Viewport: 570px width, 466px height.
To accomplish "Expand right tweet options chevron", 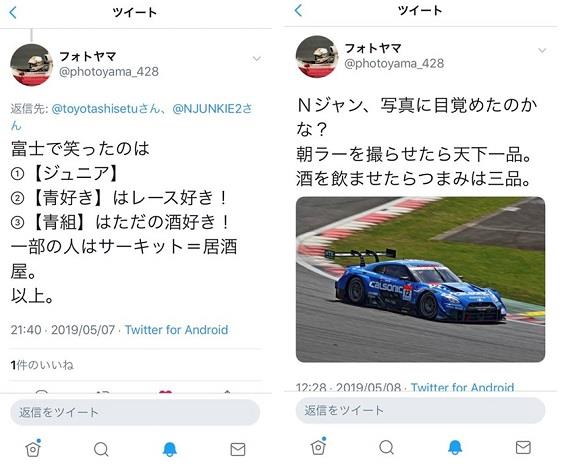I will (x=542, y=50).
